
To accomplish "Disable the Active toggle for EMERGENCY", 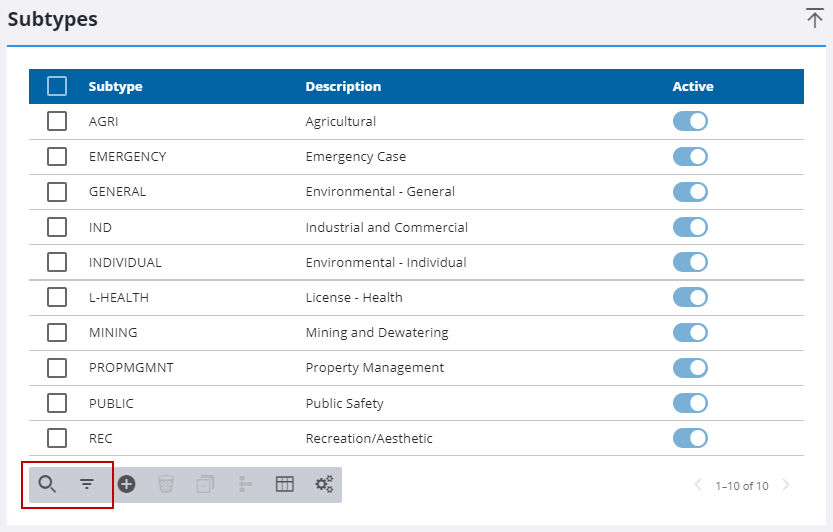I will pyautogui.click(x=690, y=157).
